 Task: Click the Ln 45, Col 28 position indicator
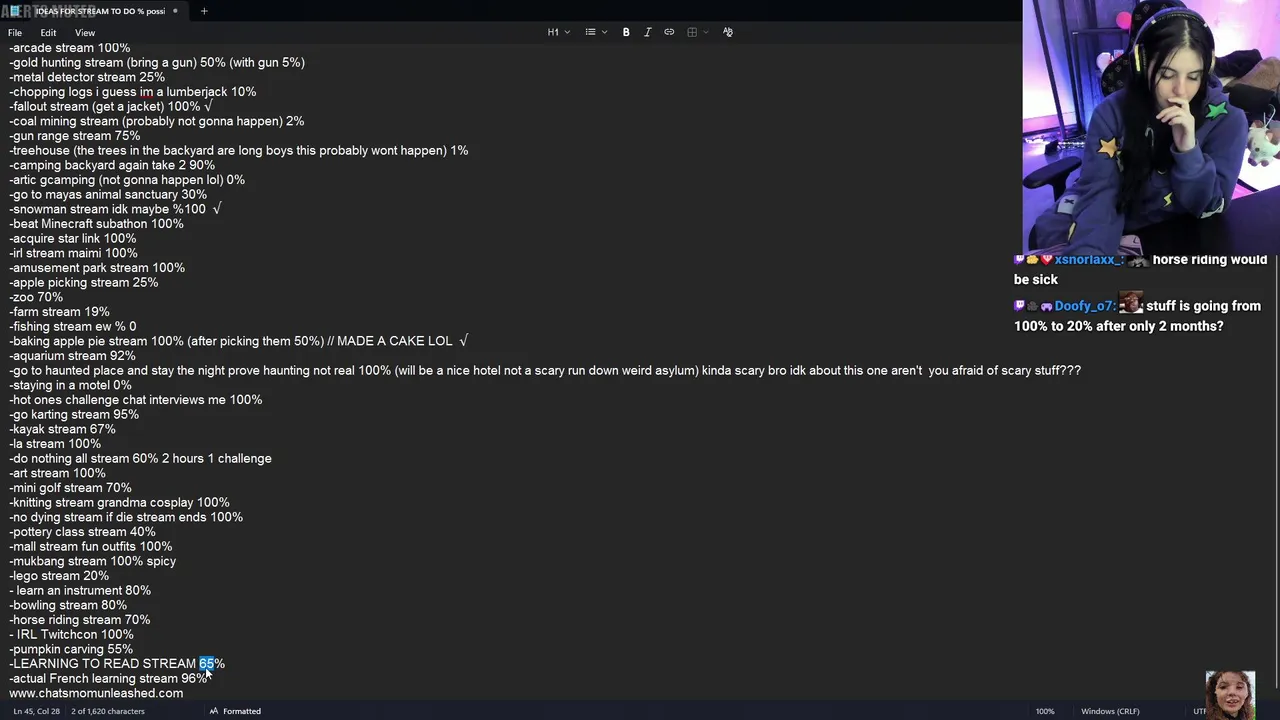(x=37, y=711)
